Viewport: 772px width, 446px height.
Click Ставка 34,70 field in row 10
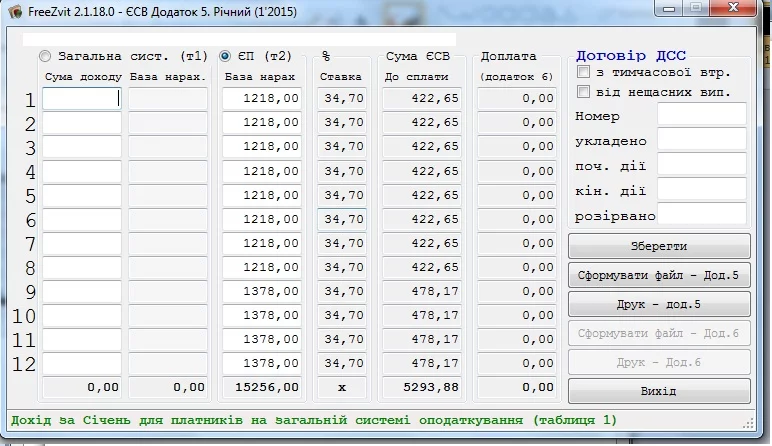click(342, 316)
